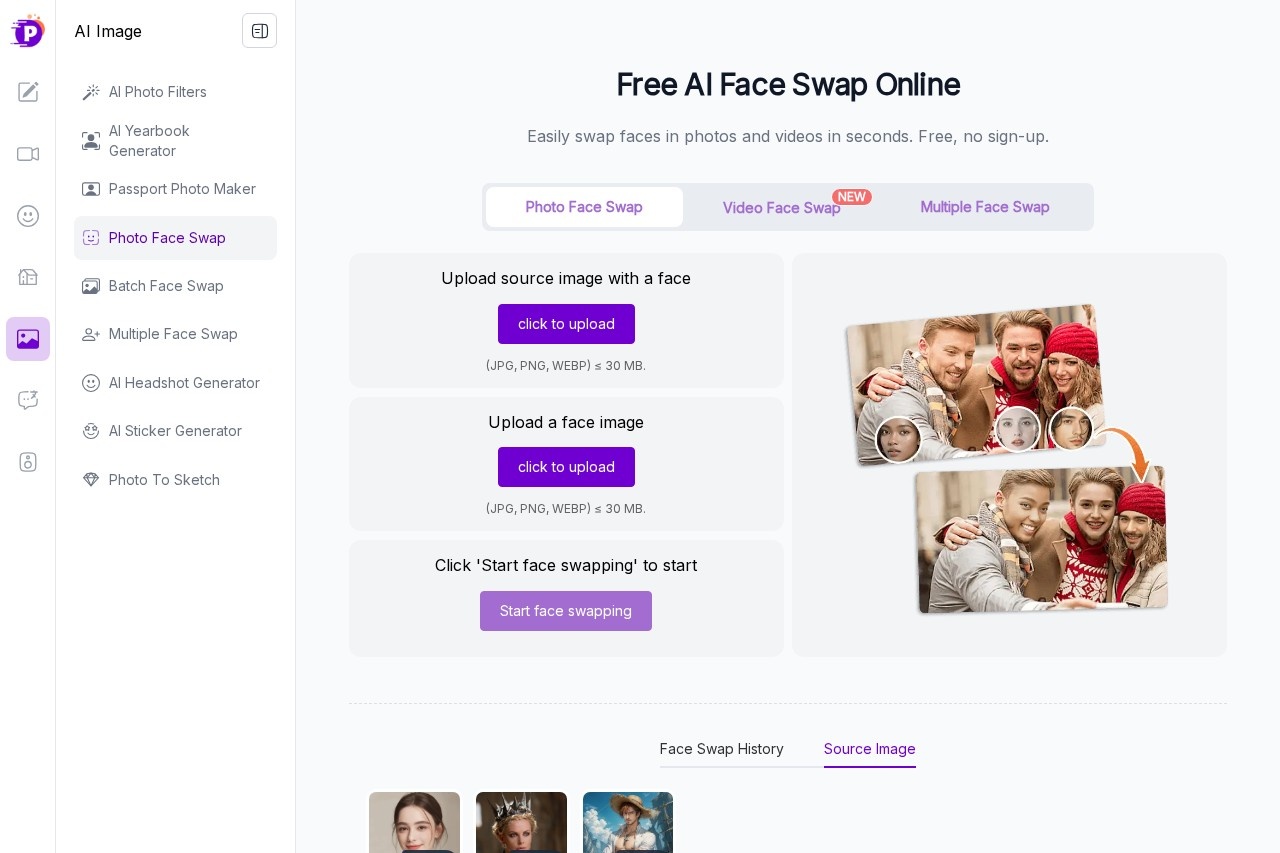
Task: Switch to the Video Face Swap tab
Action: 781,208
